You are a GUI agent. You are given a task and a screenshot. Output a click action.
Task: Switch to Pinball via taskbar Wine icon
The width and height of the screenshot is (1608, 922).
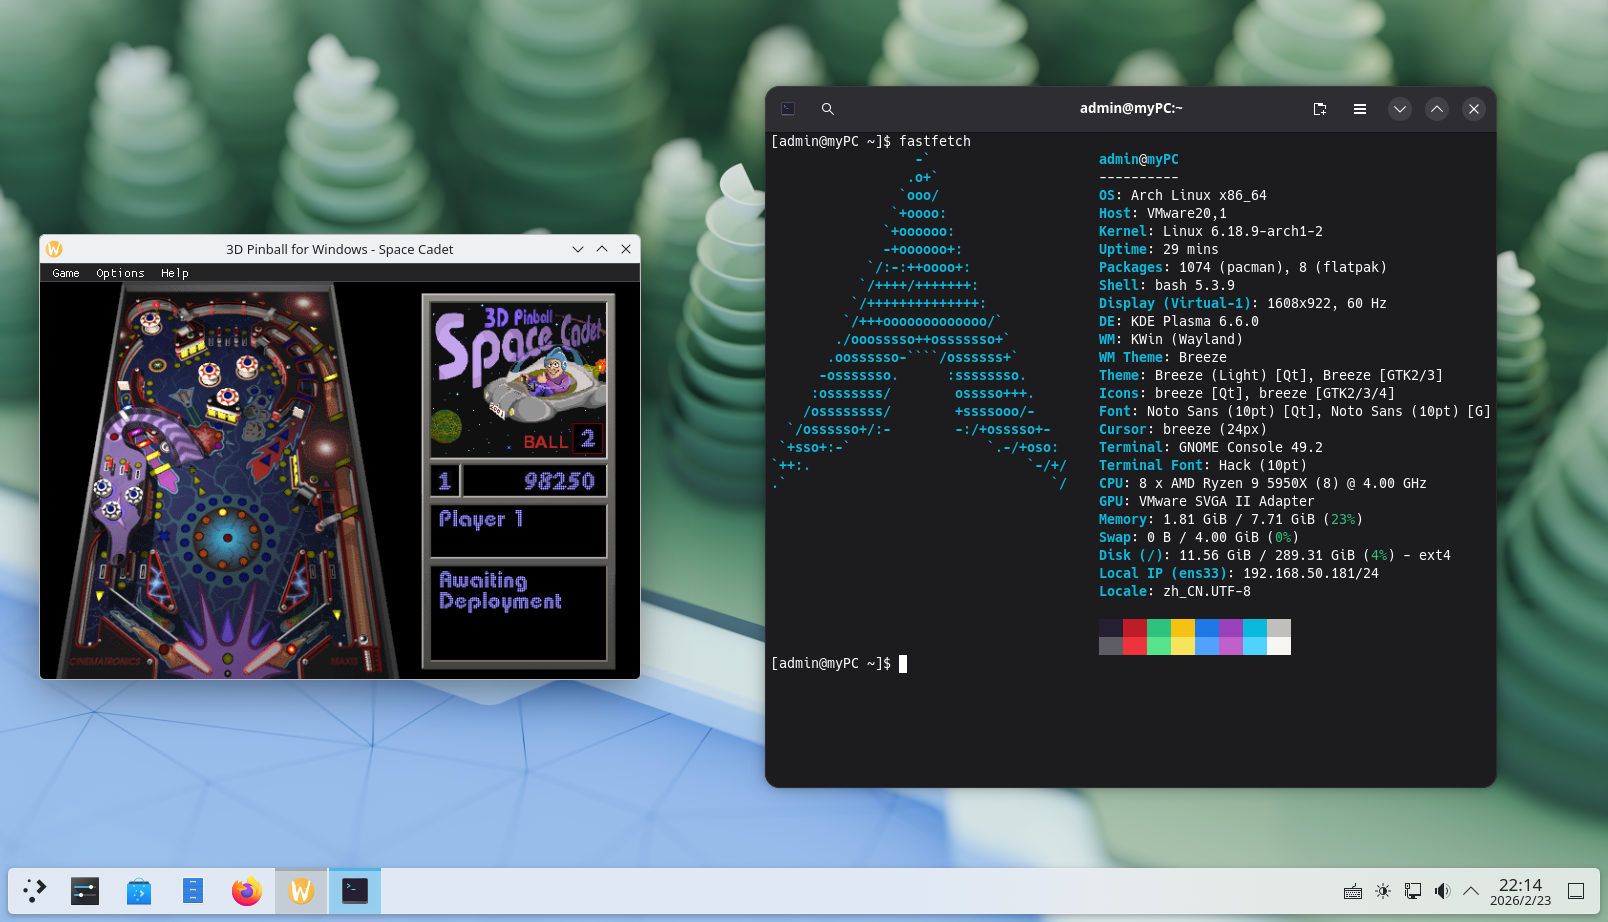coord(301,890)
